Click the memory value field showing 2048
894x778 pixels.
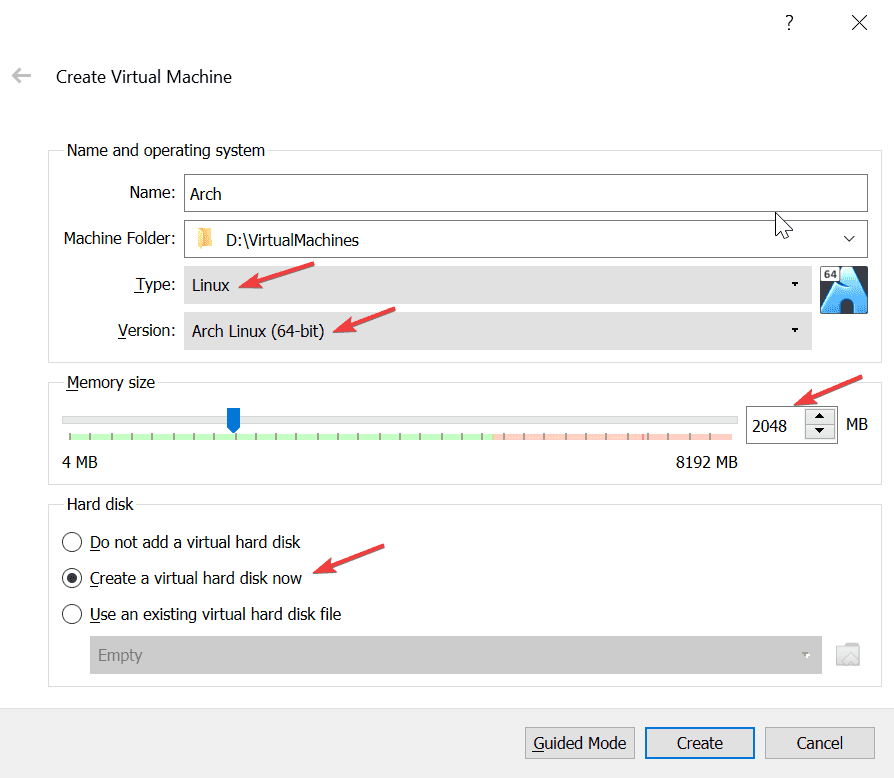(x=776, y=425)
